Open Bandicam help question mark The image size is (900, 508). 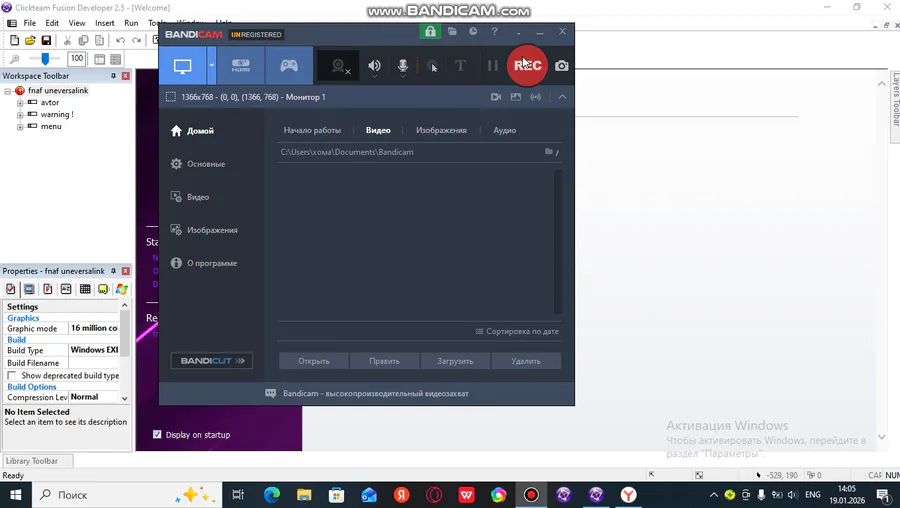pos(494,31)
